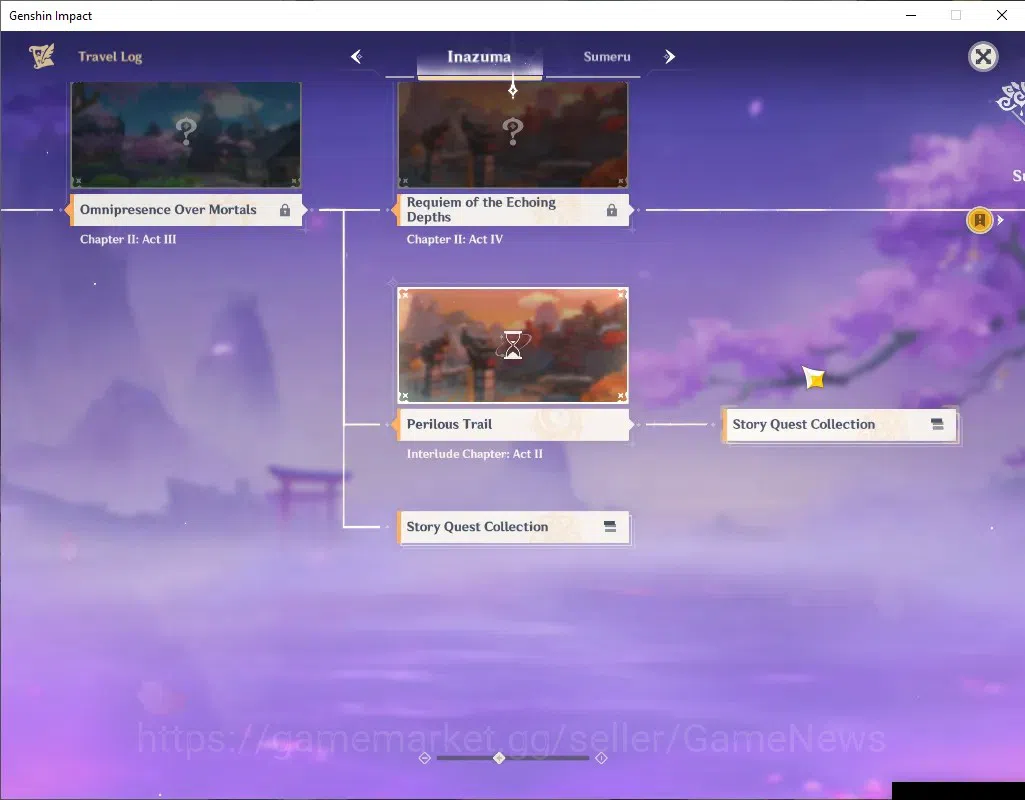Click arrow beside the yellow bookmark marker
Screen dimensions: 1025x800
tap(1000, 220)
